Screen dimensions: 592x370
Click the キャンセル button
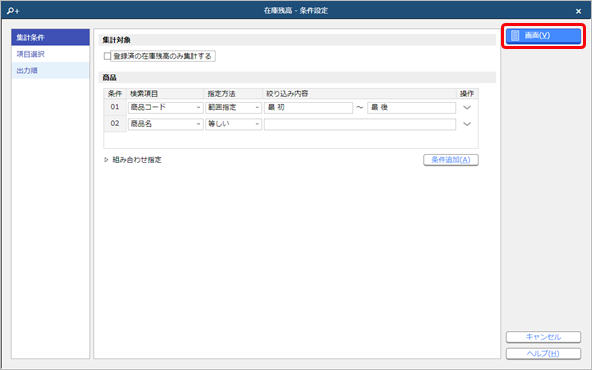point(543,337)
